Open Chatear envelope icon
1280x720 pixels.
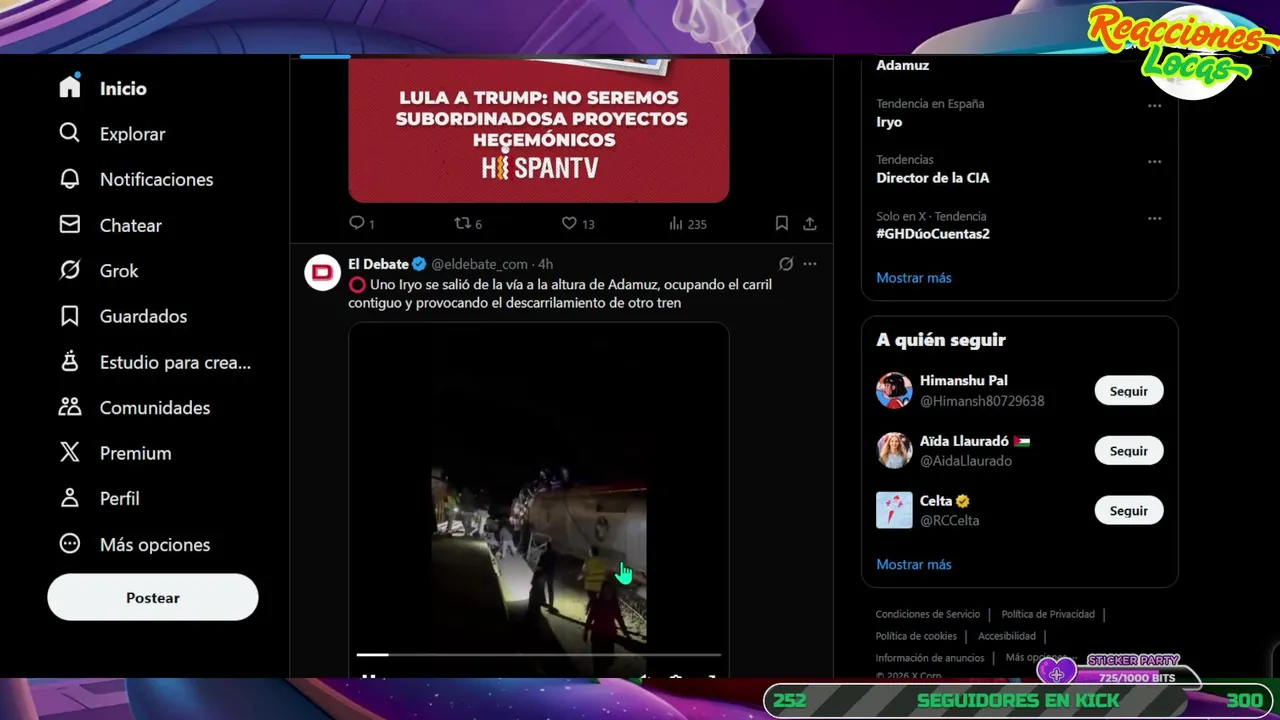[69, 225]
